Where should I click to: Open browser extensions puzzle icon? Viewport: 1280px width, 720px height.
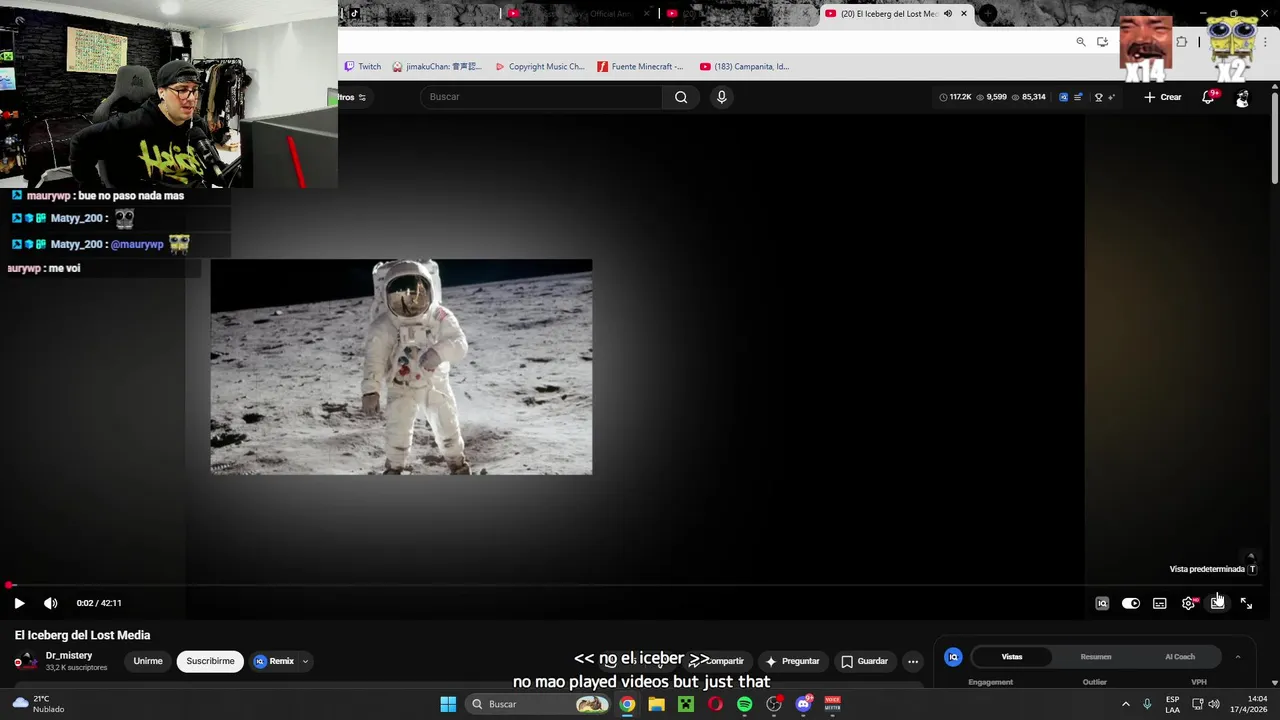pos(1182,42)
